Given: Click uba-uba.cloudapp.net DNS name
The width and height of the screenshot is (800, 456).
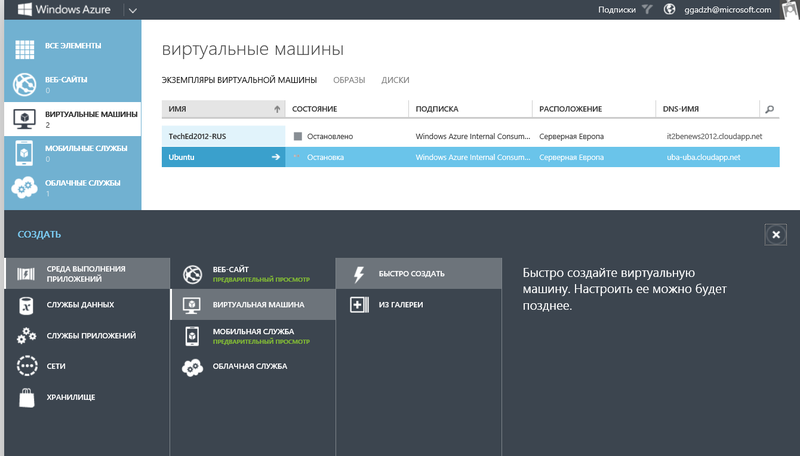Looking at the screenshot, I should click(x=703, y=157).
